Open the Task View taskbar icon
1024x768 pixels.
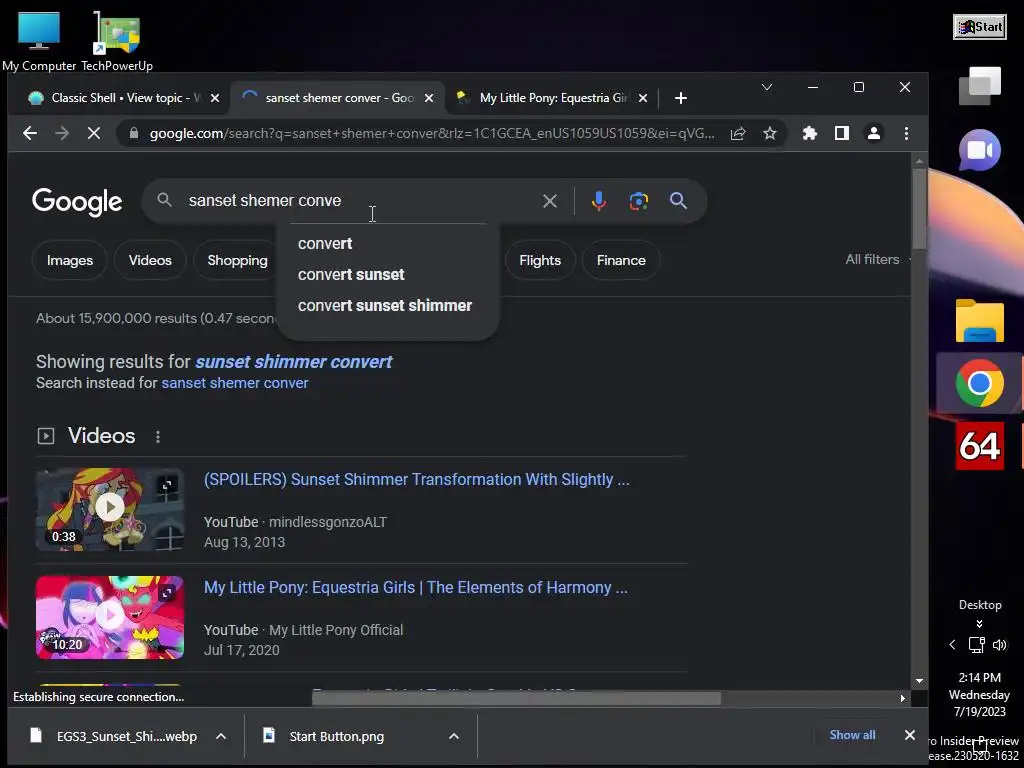coord(980,86)
